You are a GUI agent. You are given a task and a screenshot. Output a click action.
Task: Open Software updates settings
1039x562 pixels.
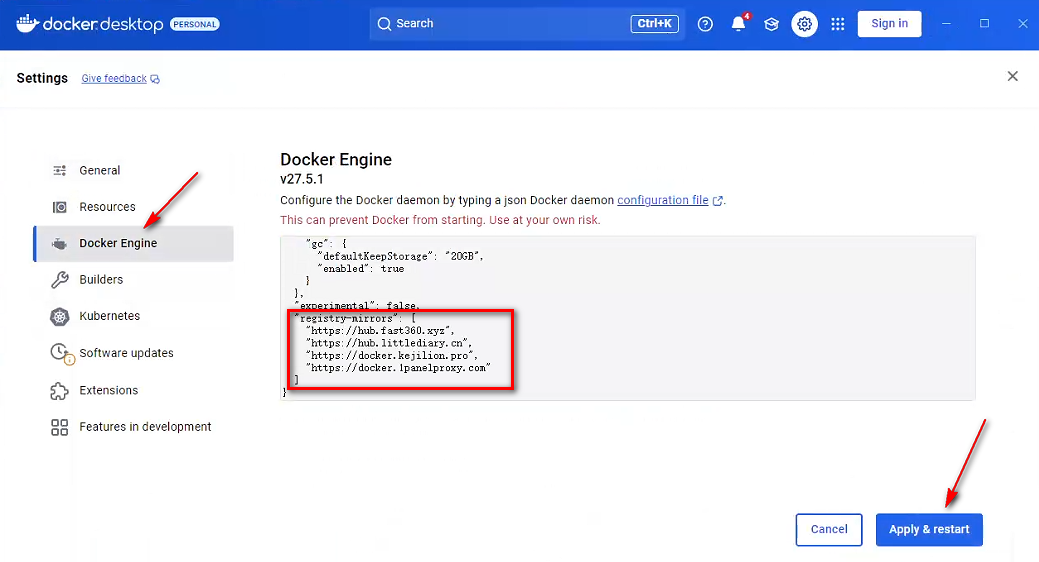click(x=133, y=353)
